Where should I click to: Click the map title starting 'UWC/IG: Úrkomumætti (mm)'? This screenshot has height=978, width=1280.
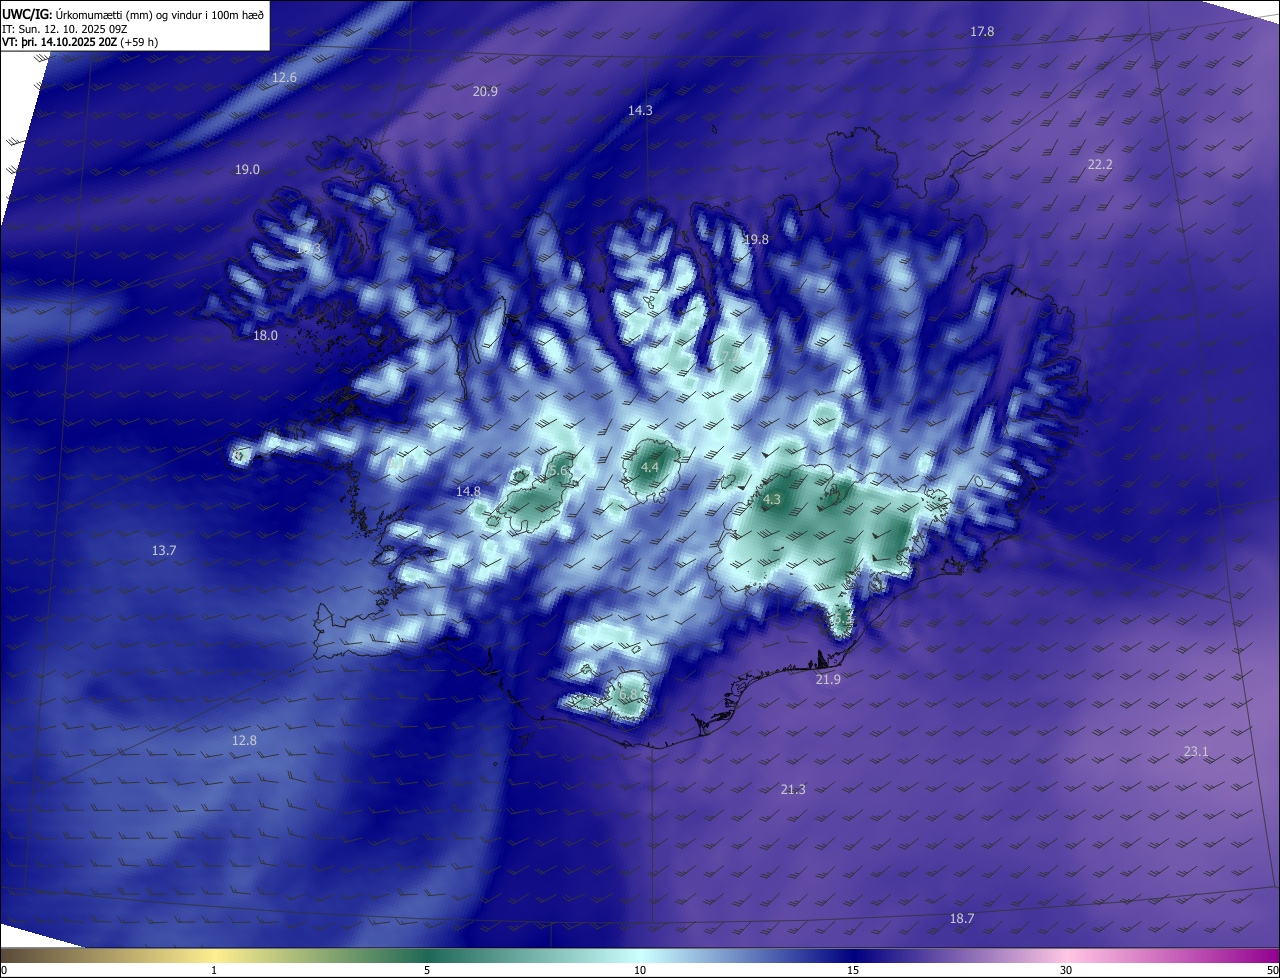[x=133, y=13]
